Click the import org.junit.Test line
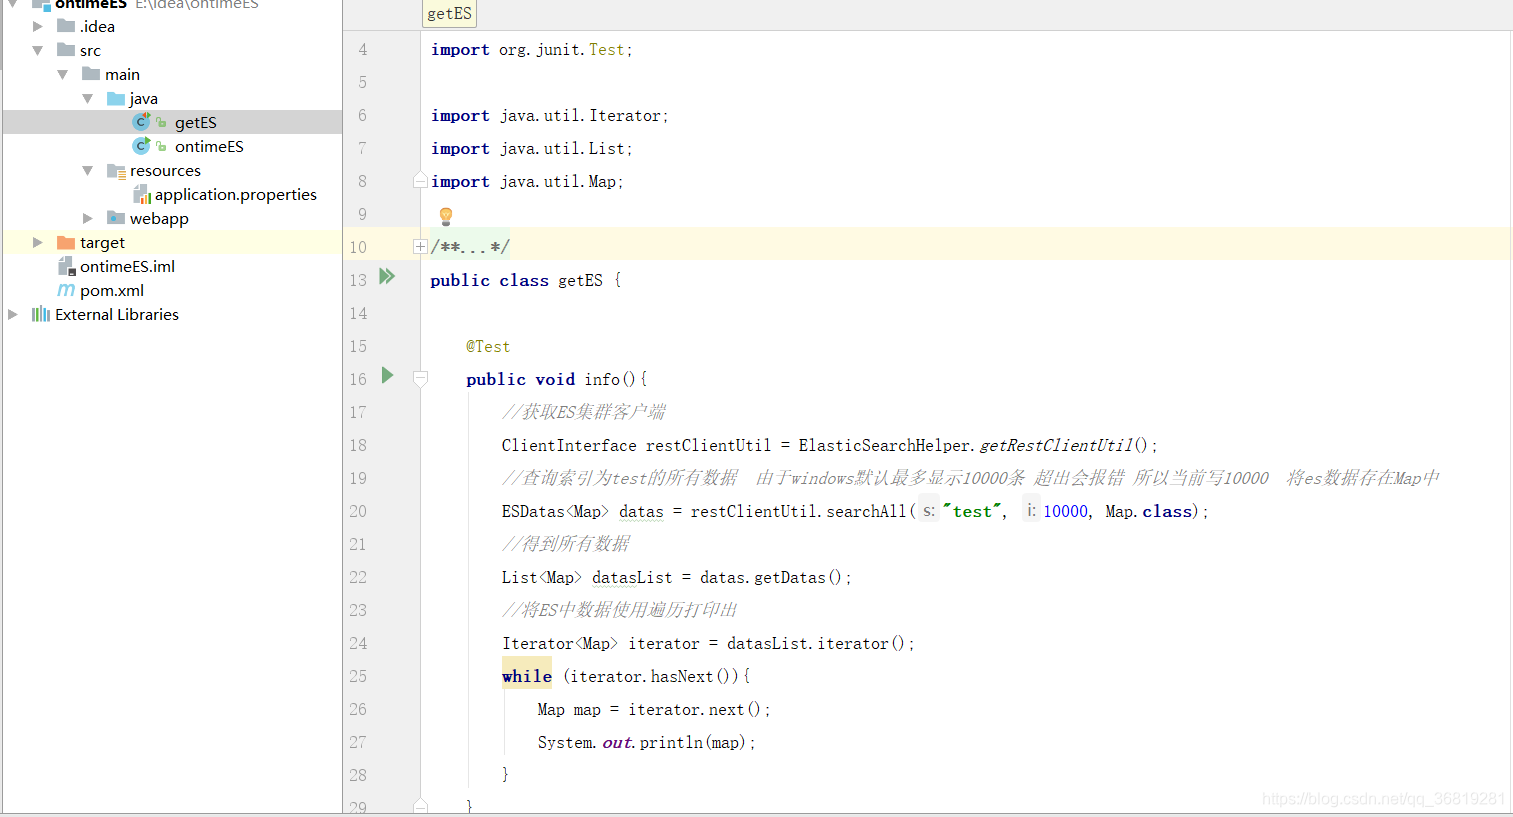1513x817 pixels. coord(532,49)
